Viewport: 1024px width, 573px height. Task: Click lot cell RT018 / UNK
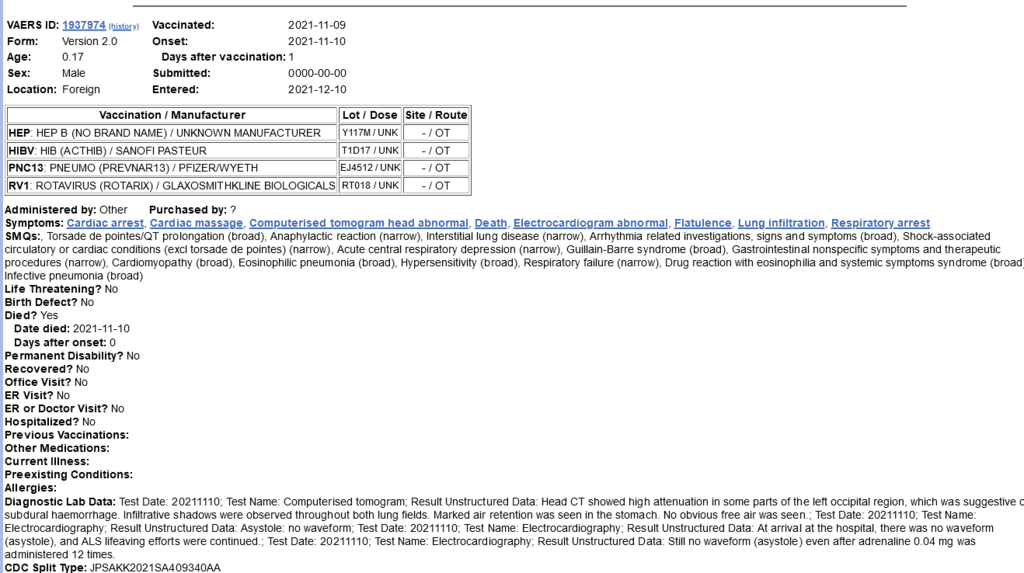click(x=370, y=186)
